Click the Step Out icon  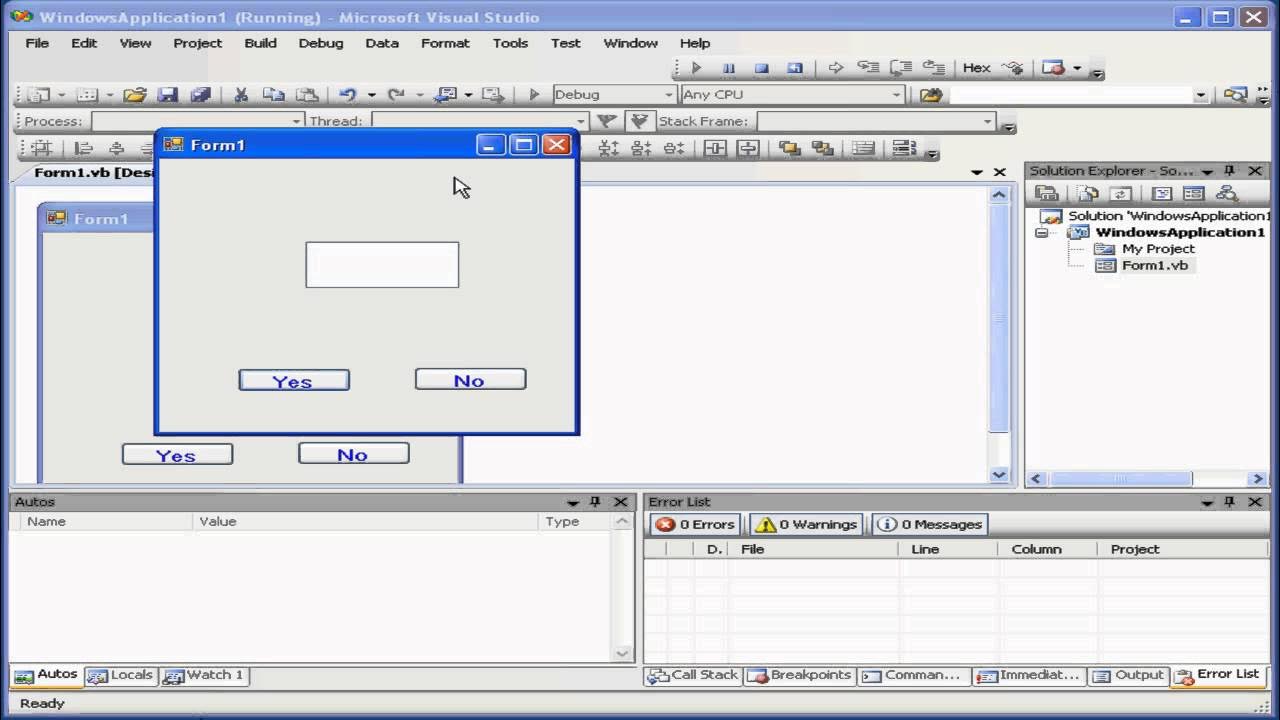pyautogui.click(x=934, y=68)
